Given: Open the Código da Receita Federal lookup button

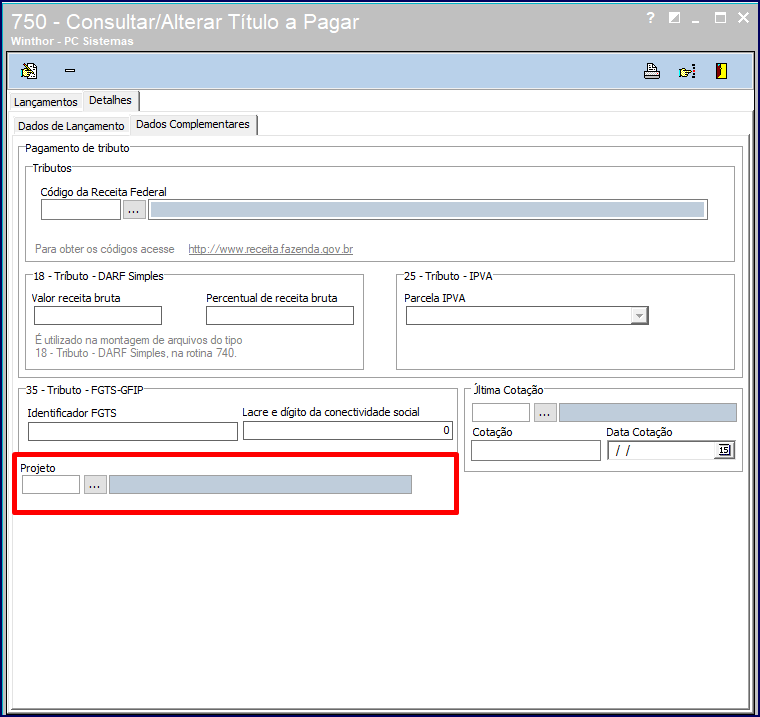Looking at the screenshot, I should (134, 210).
